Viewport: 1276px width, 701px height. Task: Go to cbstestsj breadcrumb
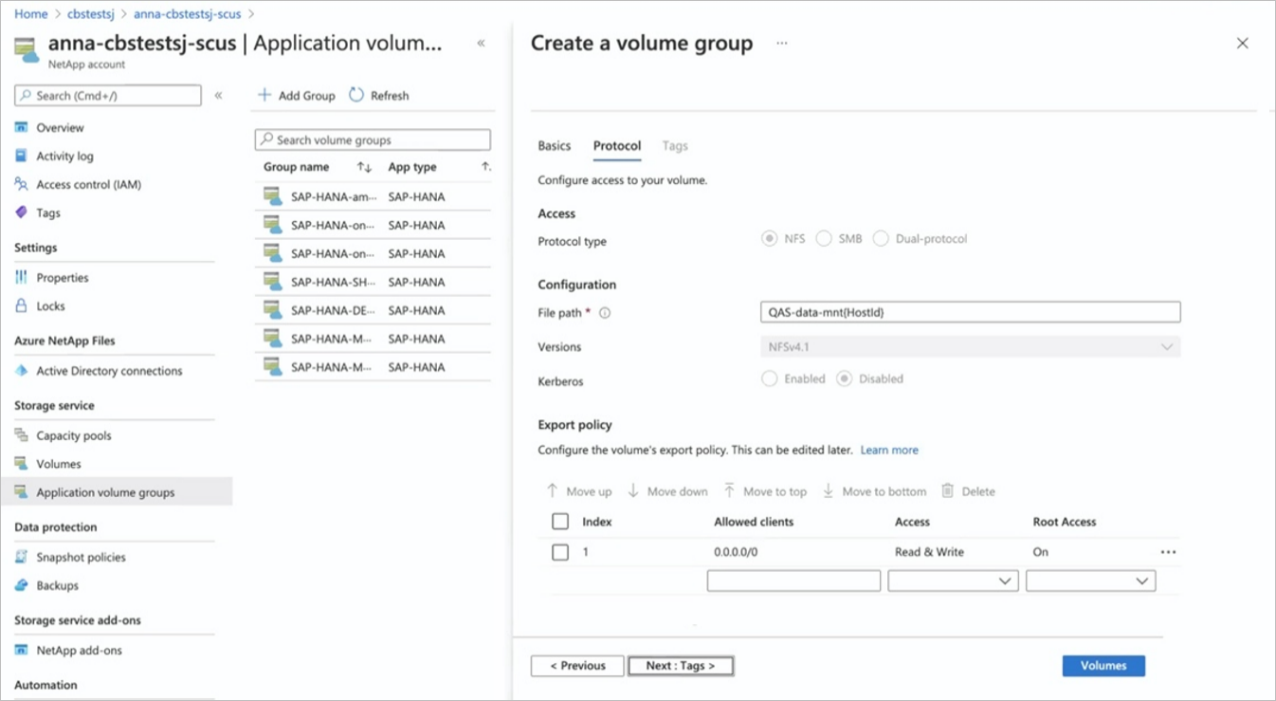(92, 14)
